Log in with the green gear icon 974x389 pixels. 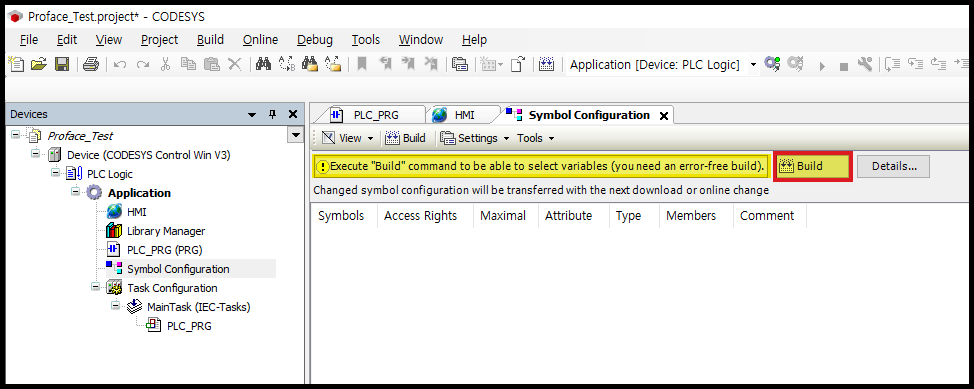point(772,64)
